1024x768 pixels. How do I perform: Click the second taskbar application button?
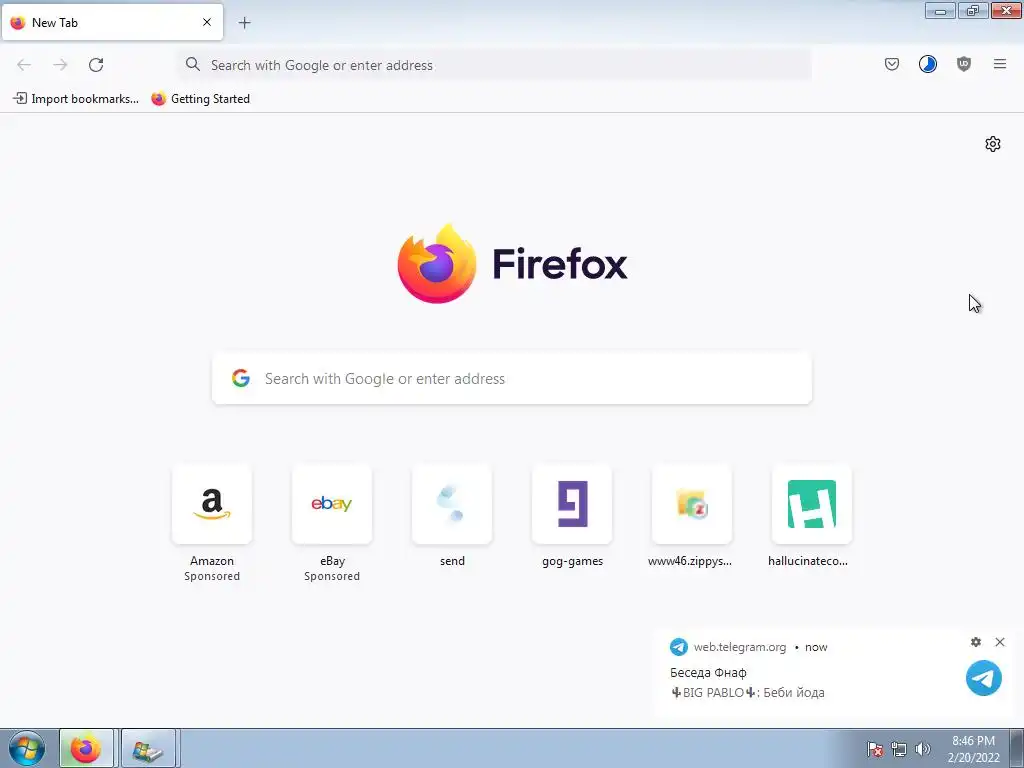[x=148, y=748]
